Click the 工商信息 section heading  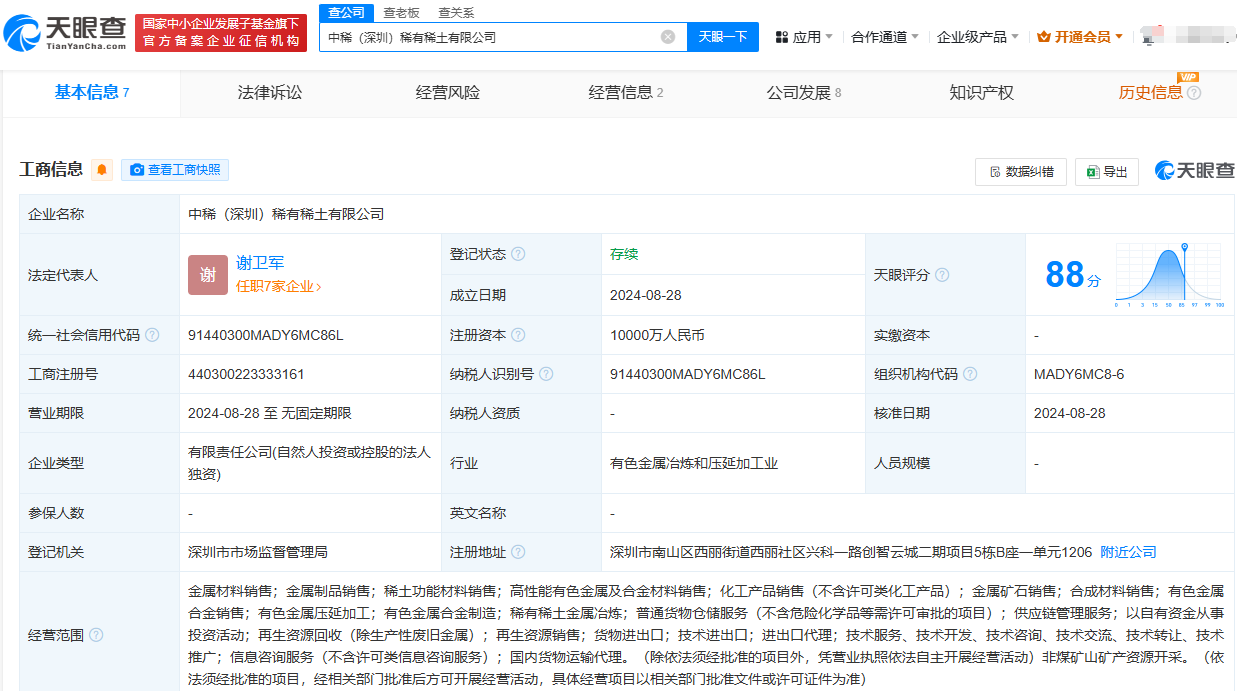[51, 170]
